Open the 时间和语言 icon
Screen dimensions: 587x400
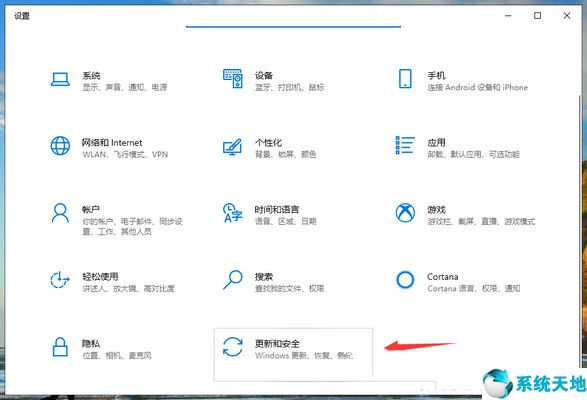point(232,213)
